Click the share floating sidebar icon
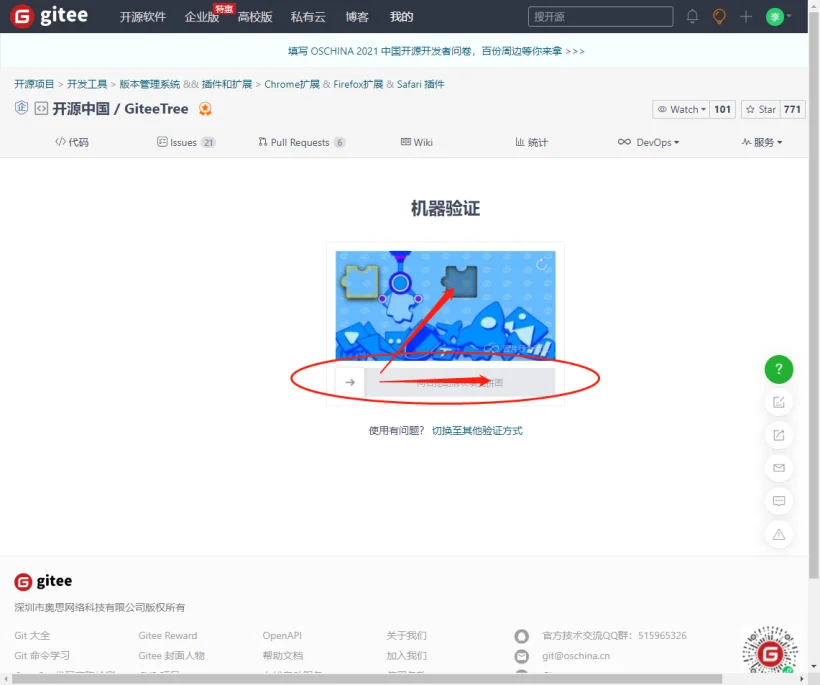The height and width of the screenshot is (685, 820). click(x=779, y=435)
